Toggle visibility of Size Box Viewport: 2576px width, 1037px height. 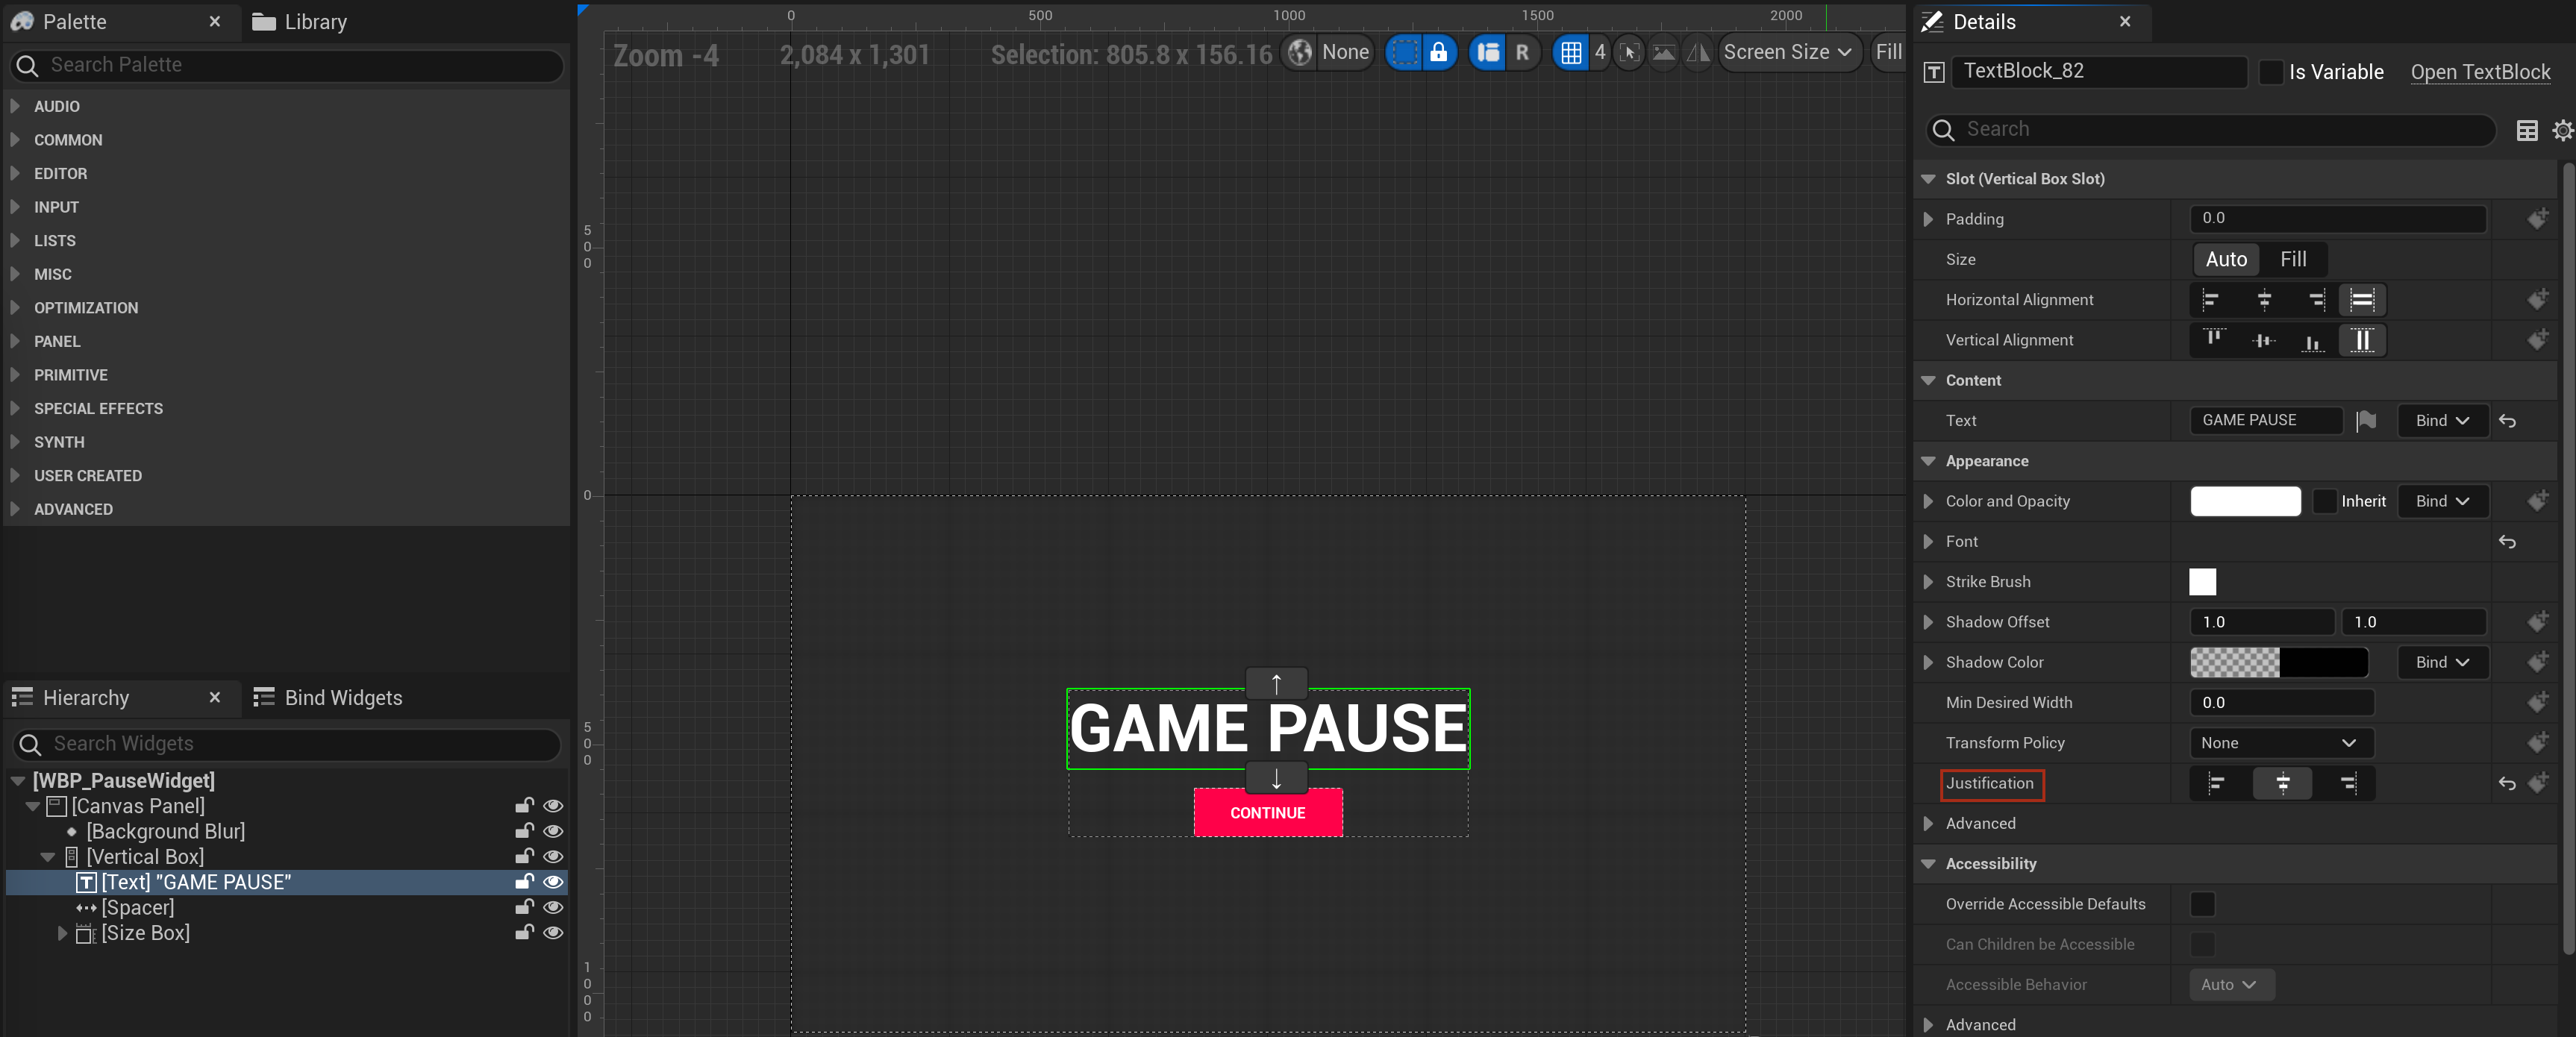coord(553,933)
